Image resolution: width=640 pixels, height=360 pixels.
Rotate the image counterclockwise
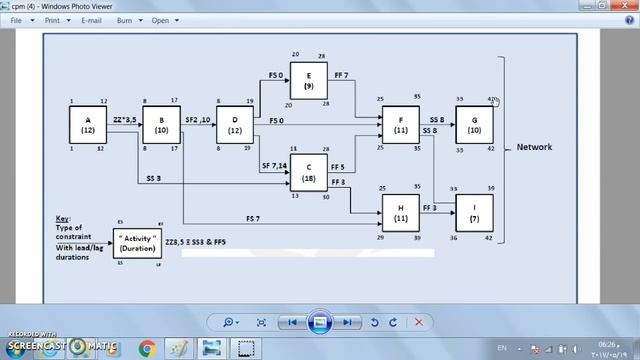(x=374, y=322)
